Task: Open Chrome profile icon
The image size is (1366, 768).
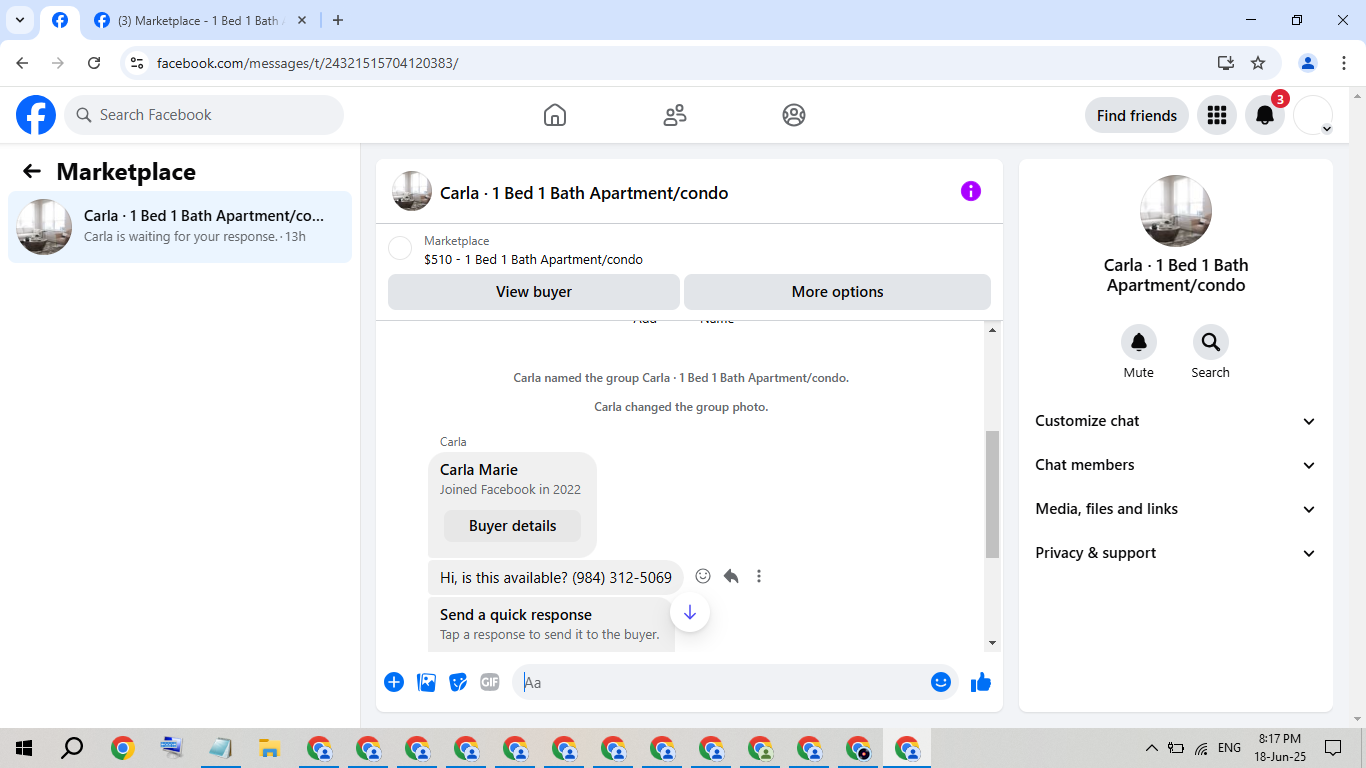Action: (1308, 63)
